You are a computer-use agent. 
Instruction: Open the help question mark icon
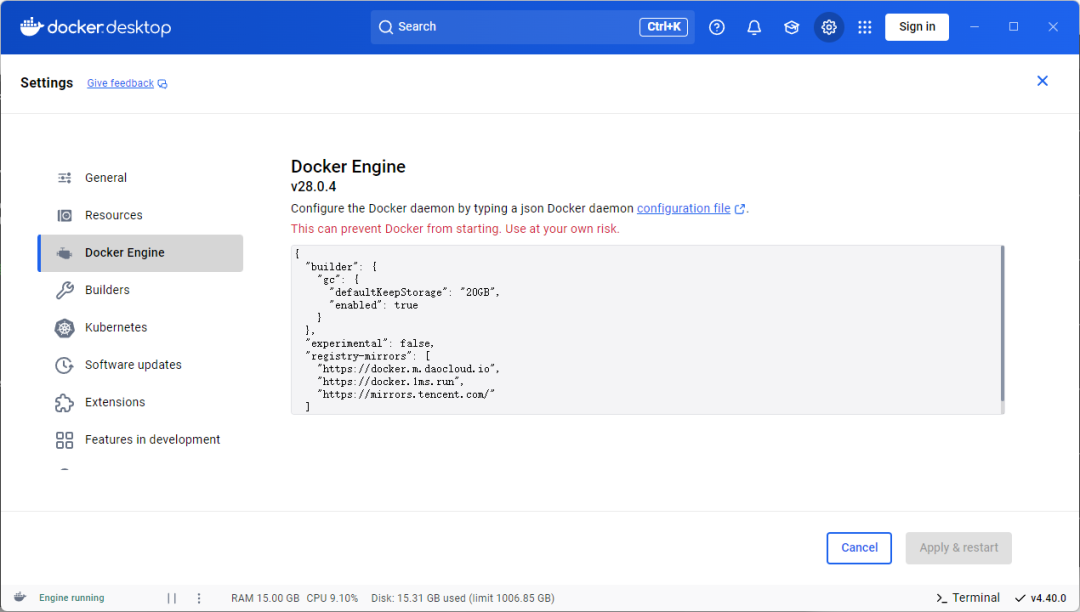coord(716,27)
